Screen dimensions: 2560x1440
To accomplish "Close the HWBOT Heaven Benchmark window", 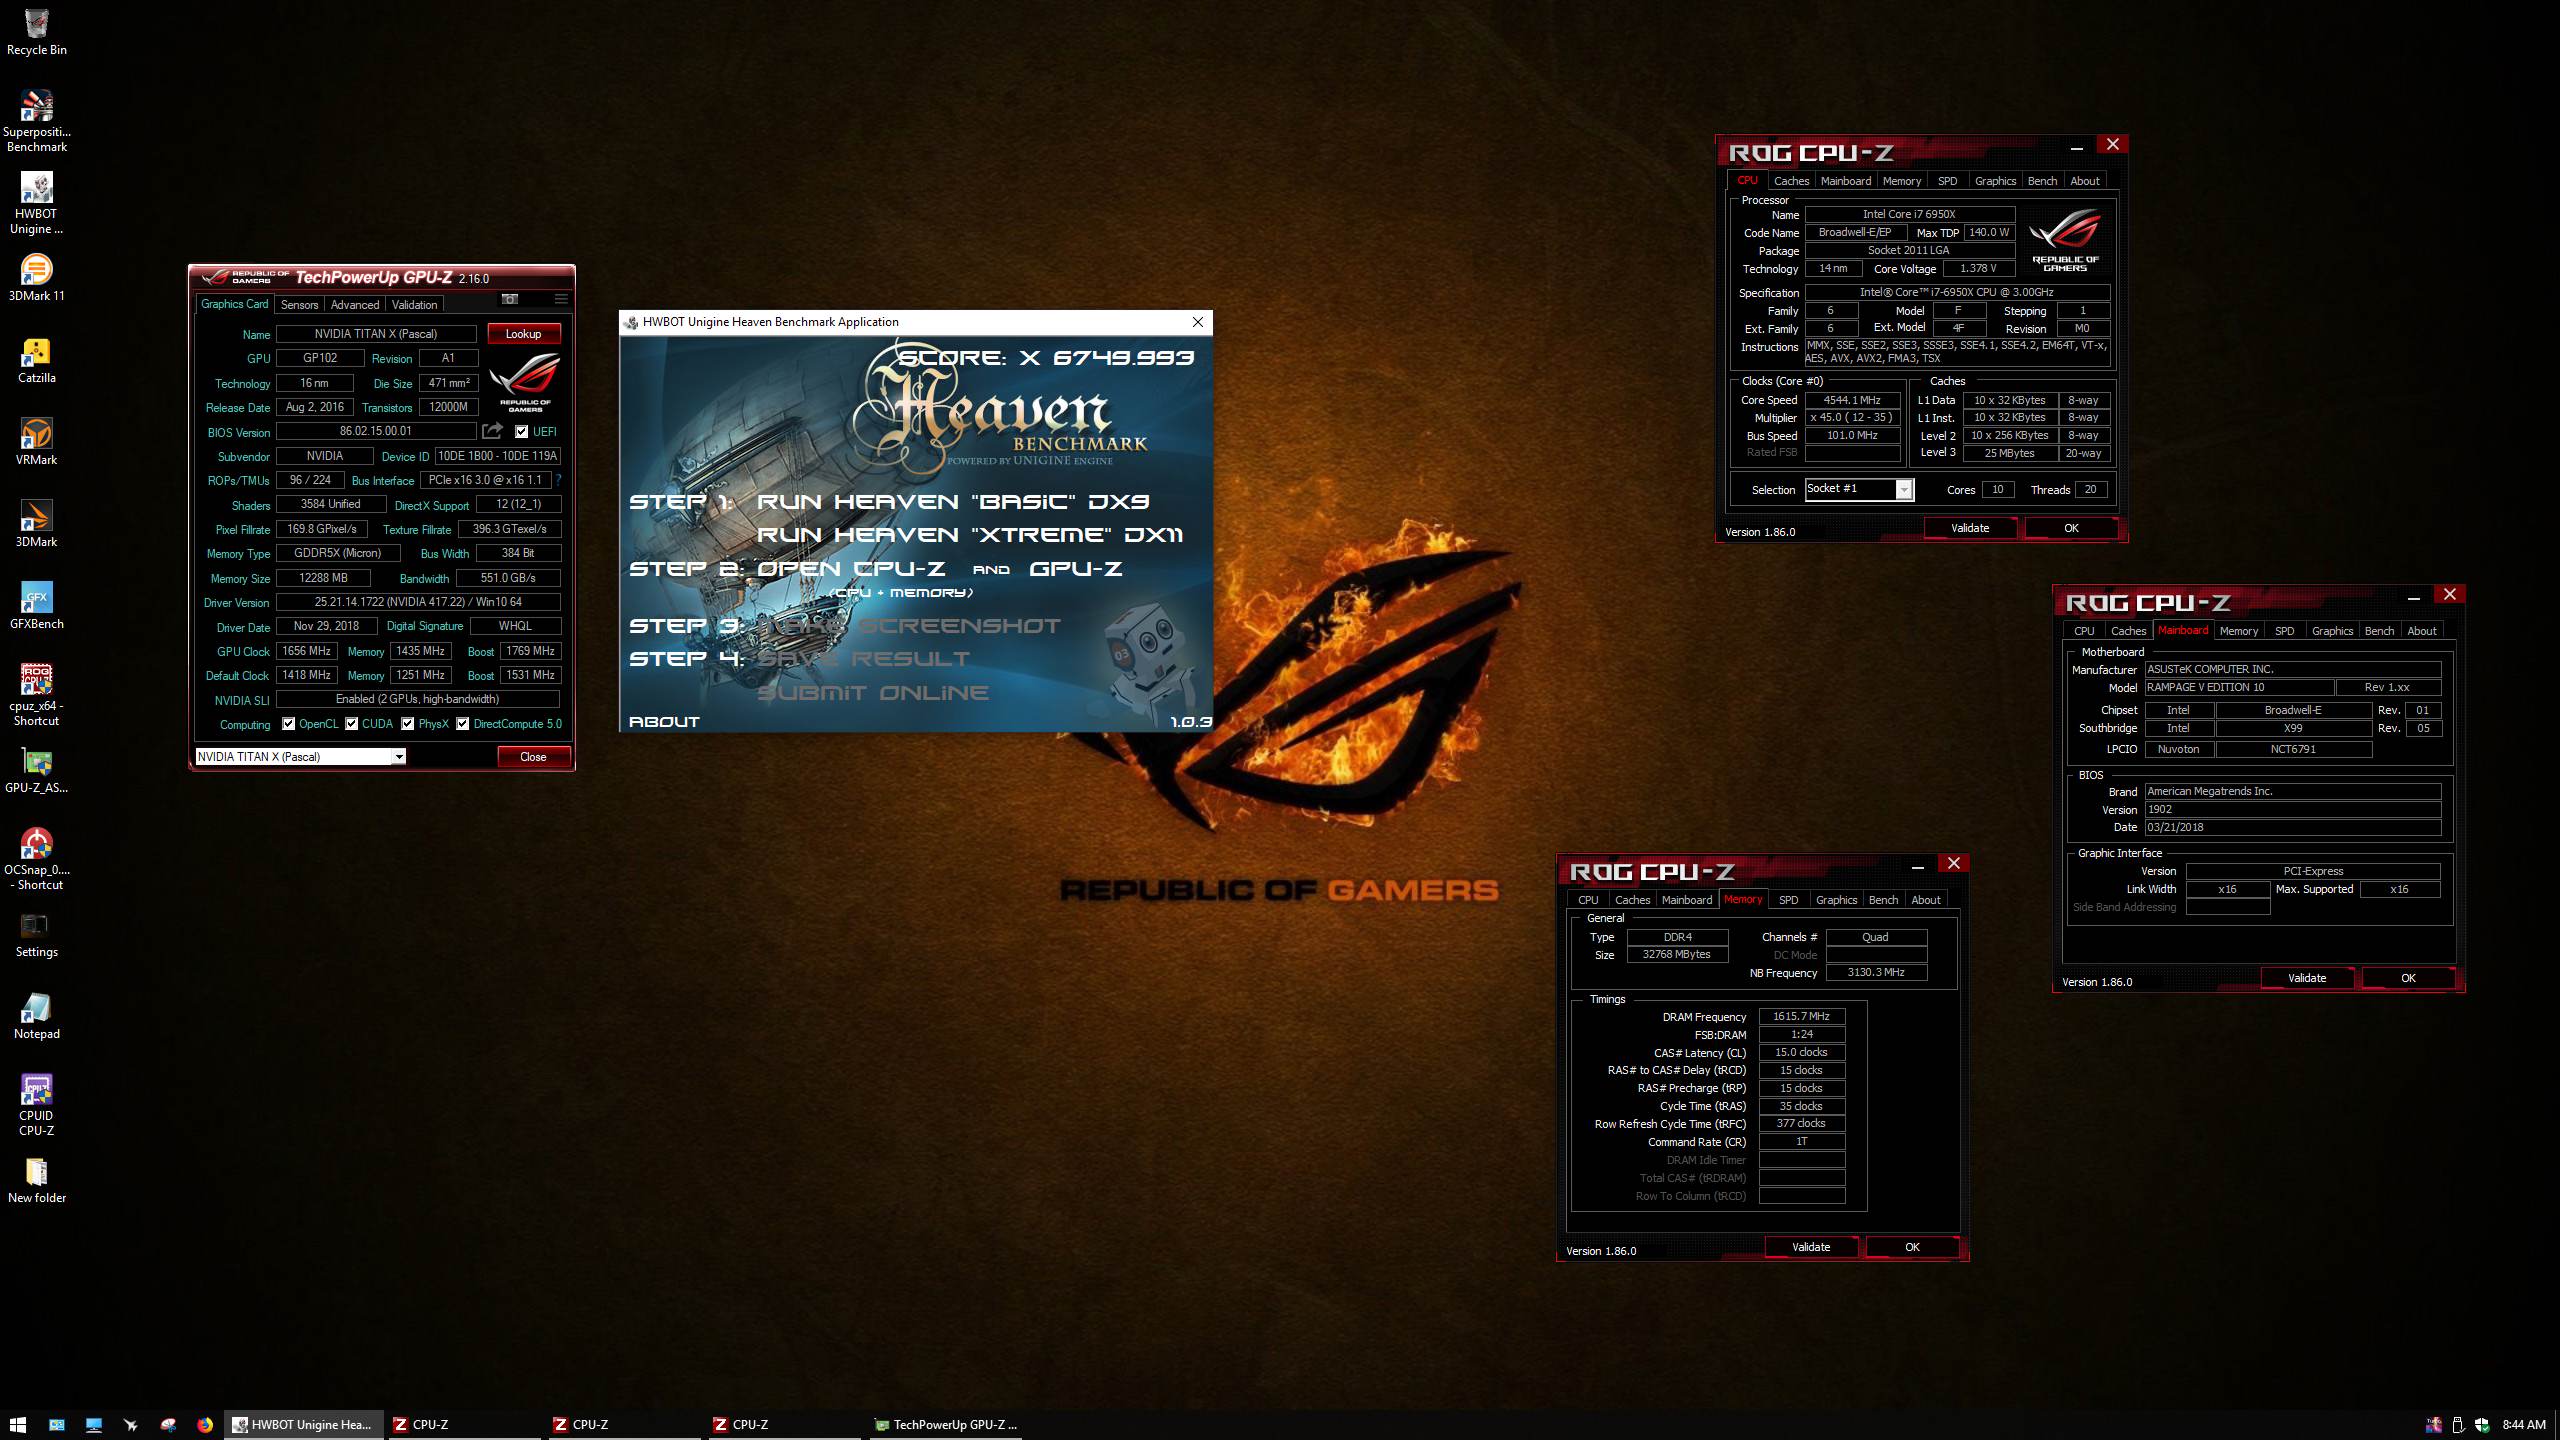I will tap(1197, 322).
